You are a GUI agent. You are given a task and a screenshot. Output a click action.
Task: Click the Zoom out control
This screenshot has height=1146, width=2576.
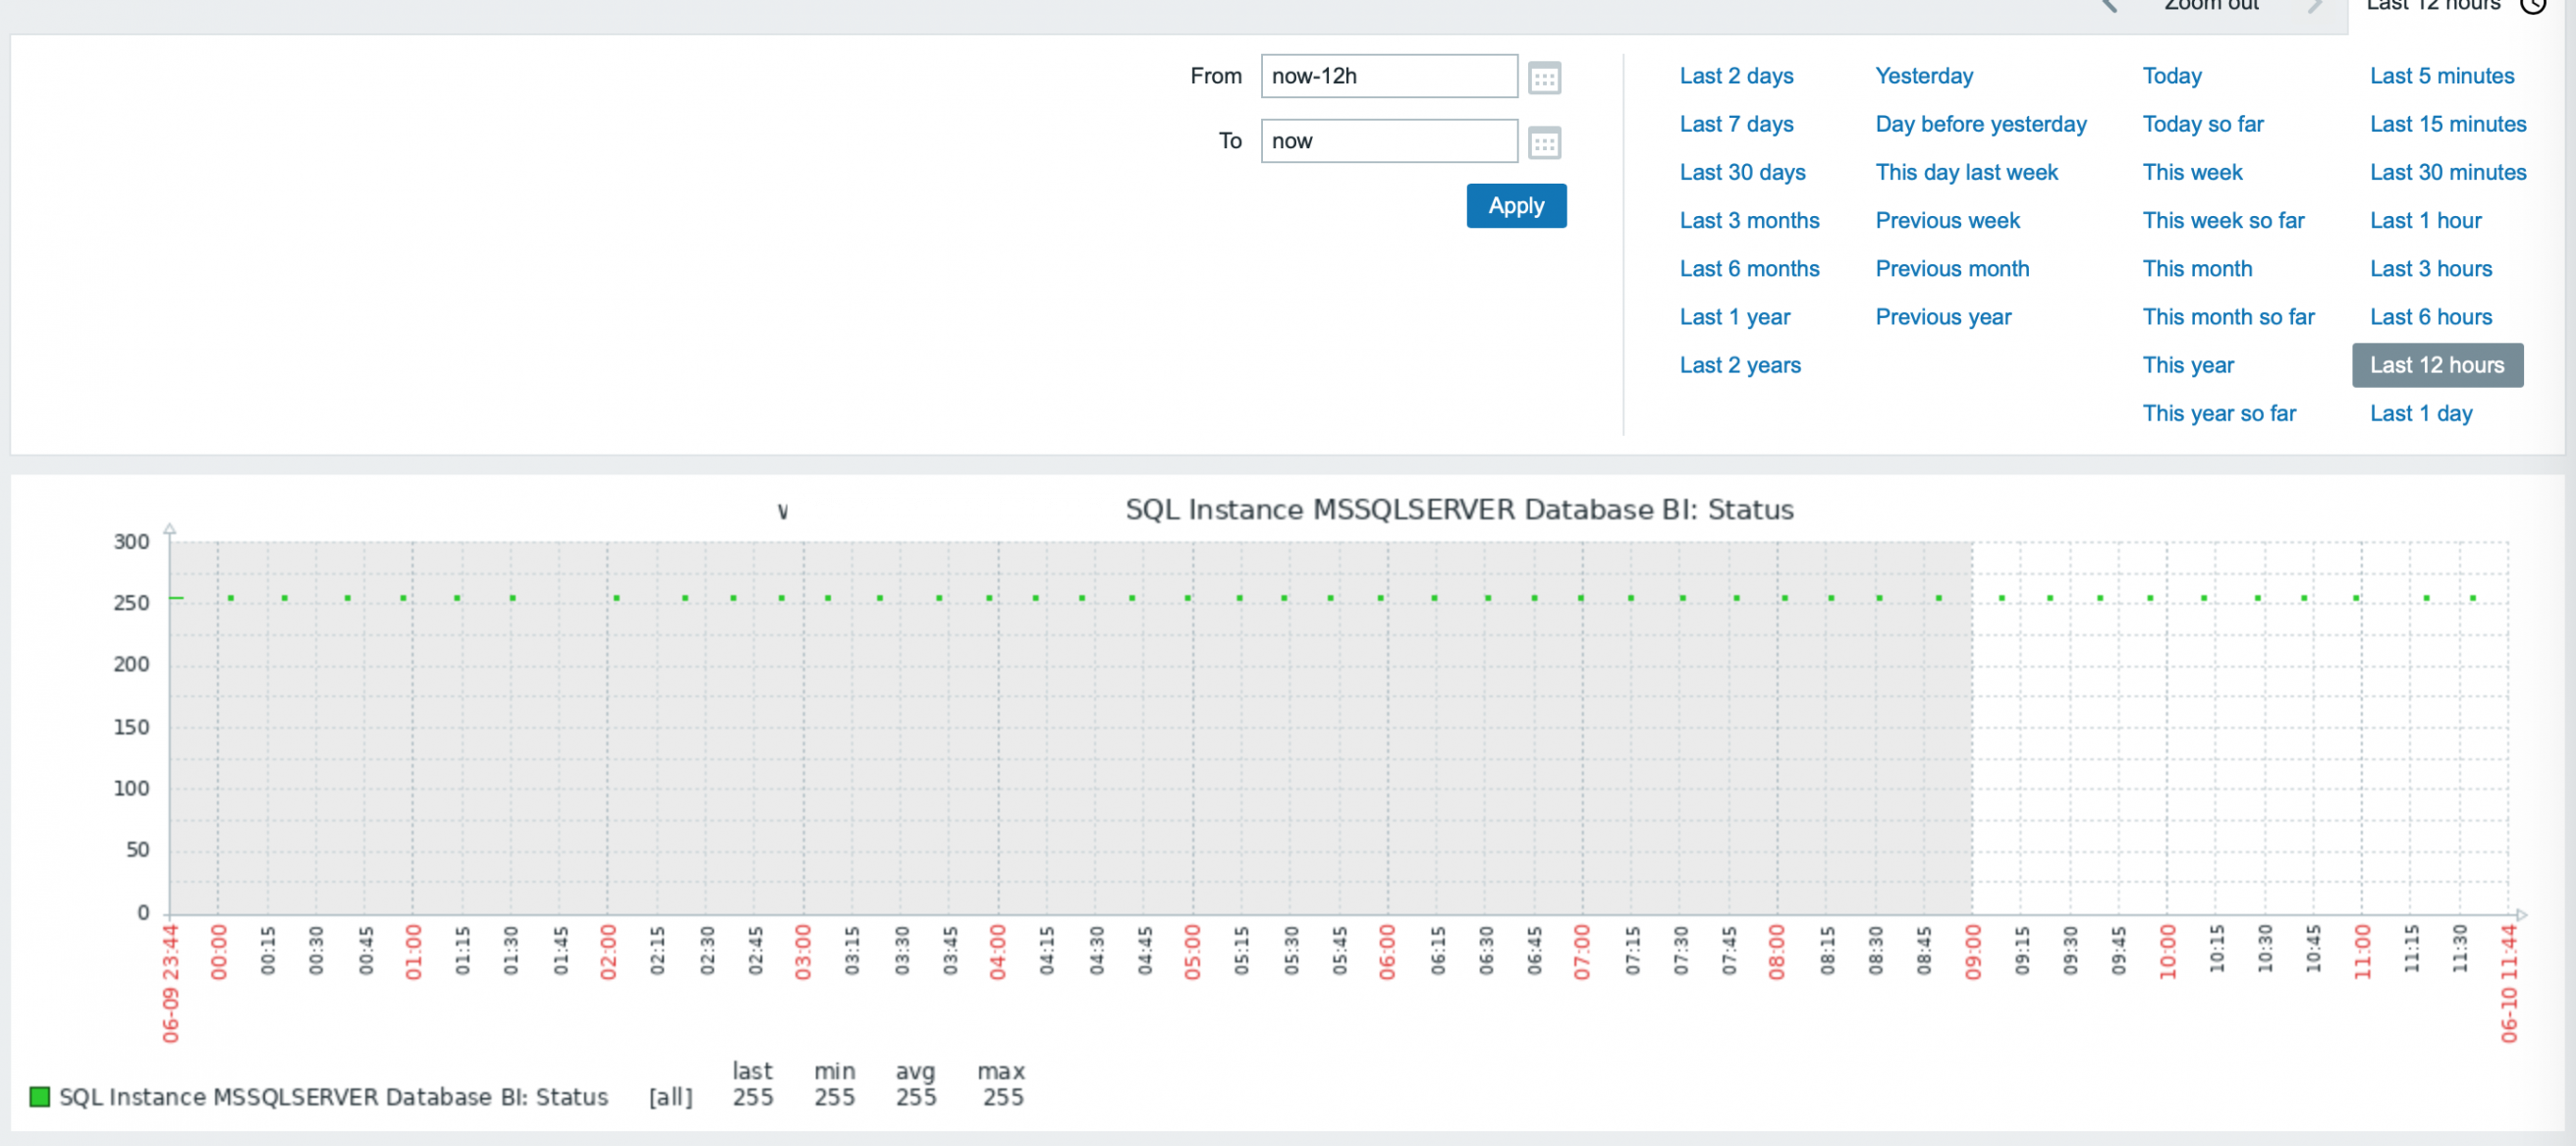click(x=2211, y=6)
